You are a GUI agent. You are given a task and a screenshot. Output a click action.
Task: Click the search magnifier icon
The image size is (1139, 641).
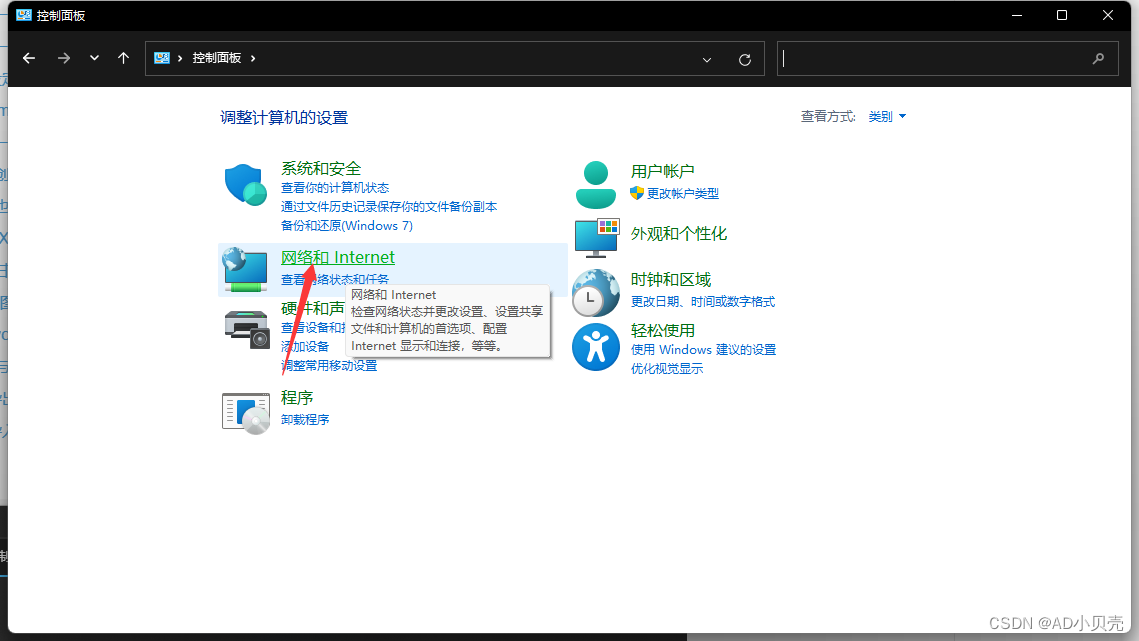pos(1098,58)
